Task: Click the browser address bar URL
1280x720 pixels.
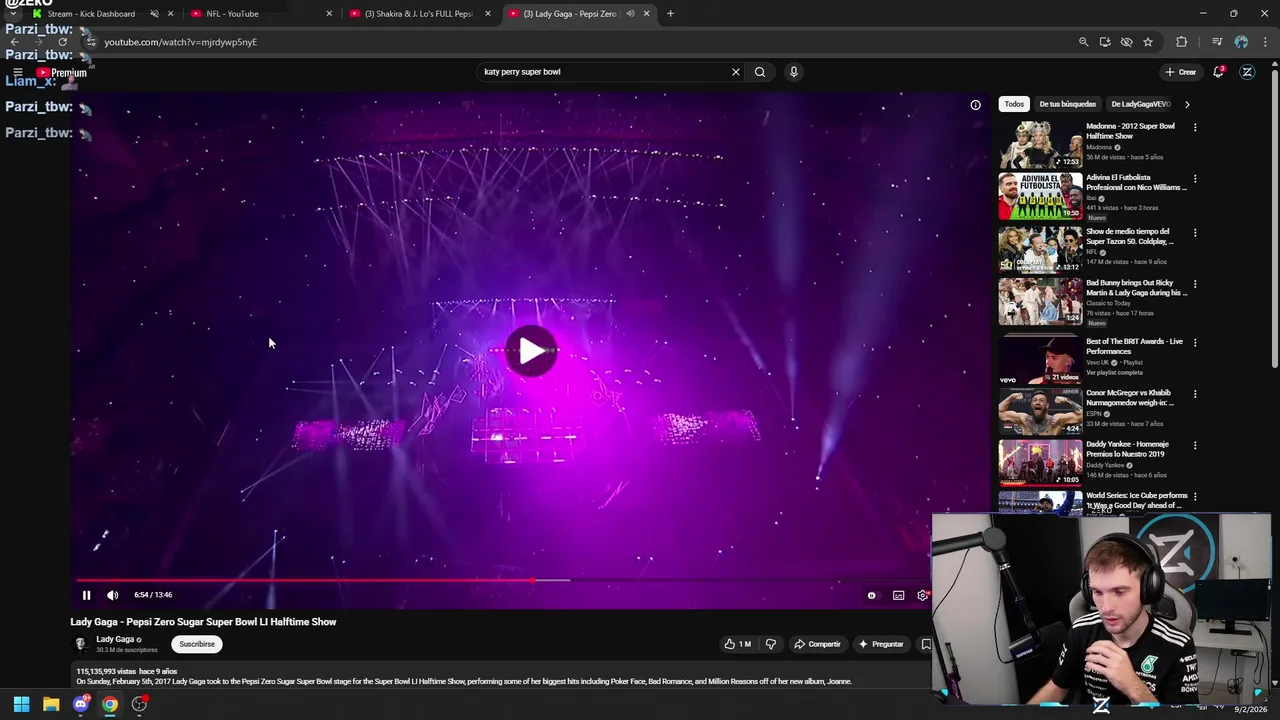Action: (181, 42)
